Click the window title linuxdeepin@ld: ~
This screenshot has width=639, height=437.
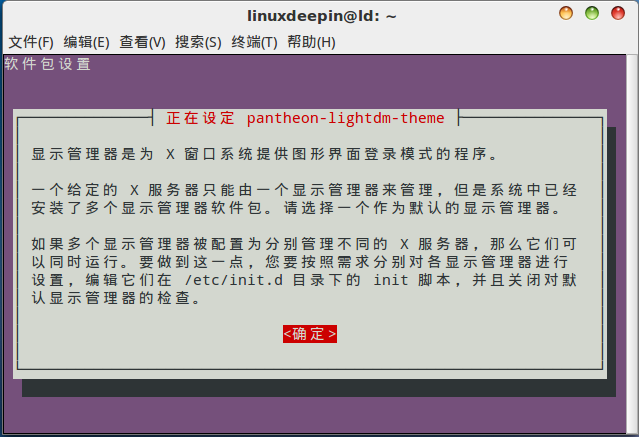pyautogui.click(x=322, y=16)
